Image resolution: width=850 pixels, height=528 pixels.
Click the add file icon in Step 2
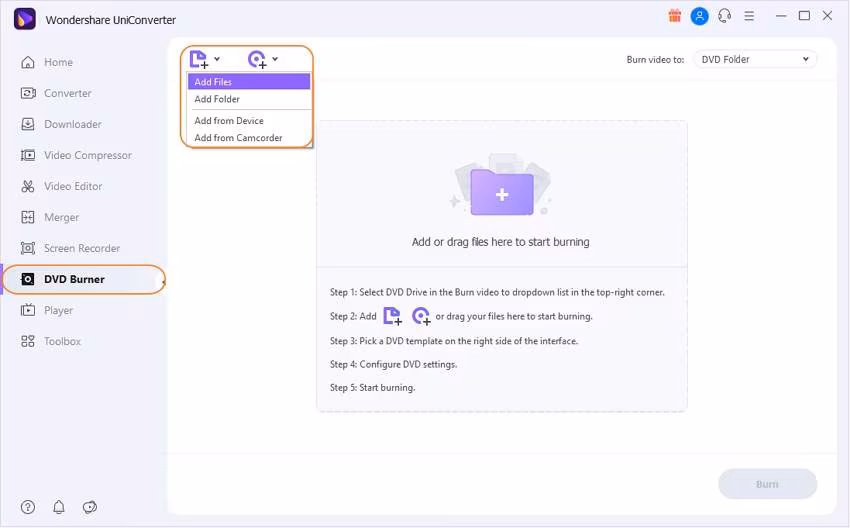(392, 316)
